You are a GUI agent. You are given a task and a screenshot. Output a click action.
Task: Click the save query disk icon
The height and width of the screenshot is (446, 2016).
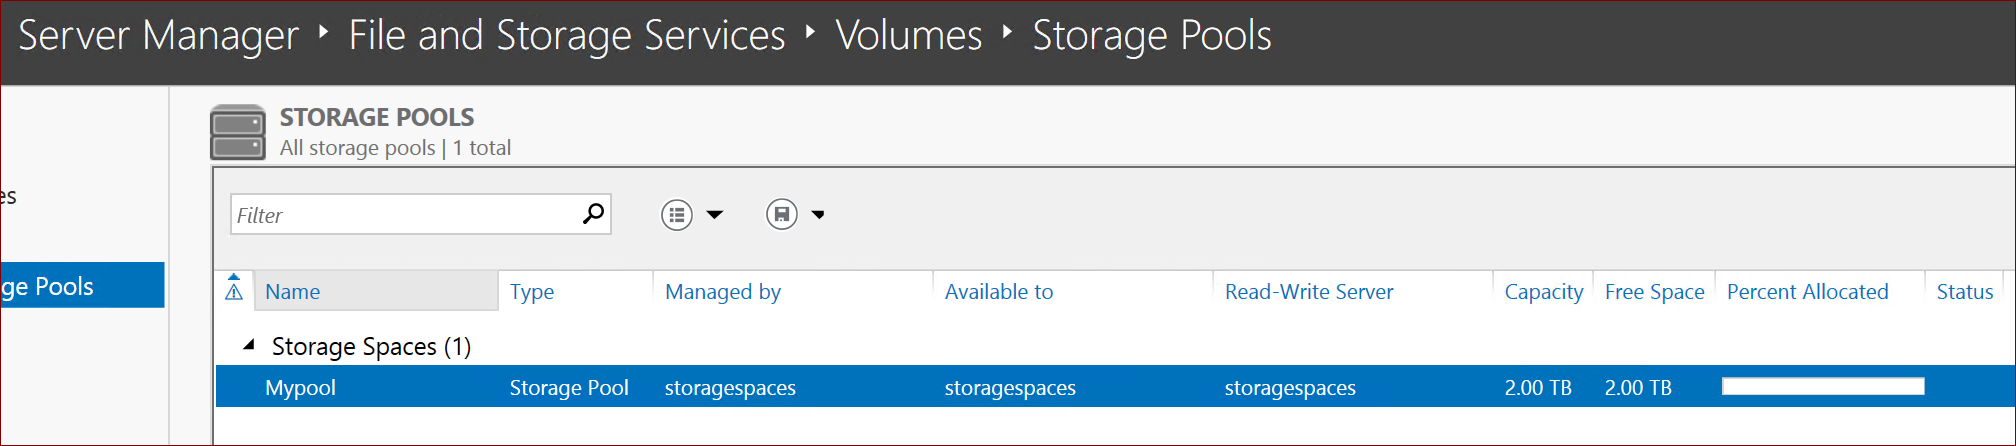pyautogui.click(x=781, y=214)
